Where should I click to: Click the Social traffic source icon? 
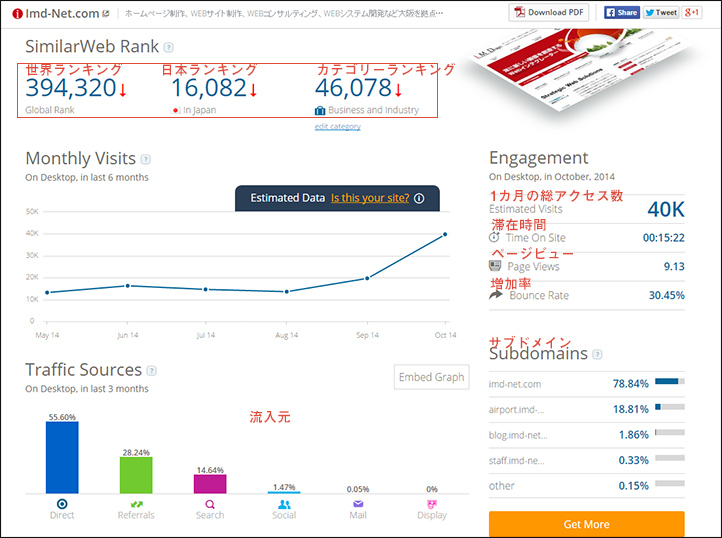(284, 504)
